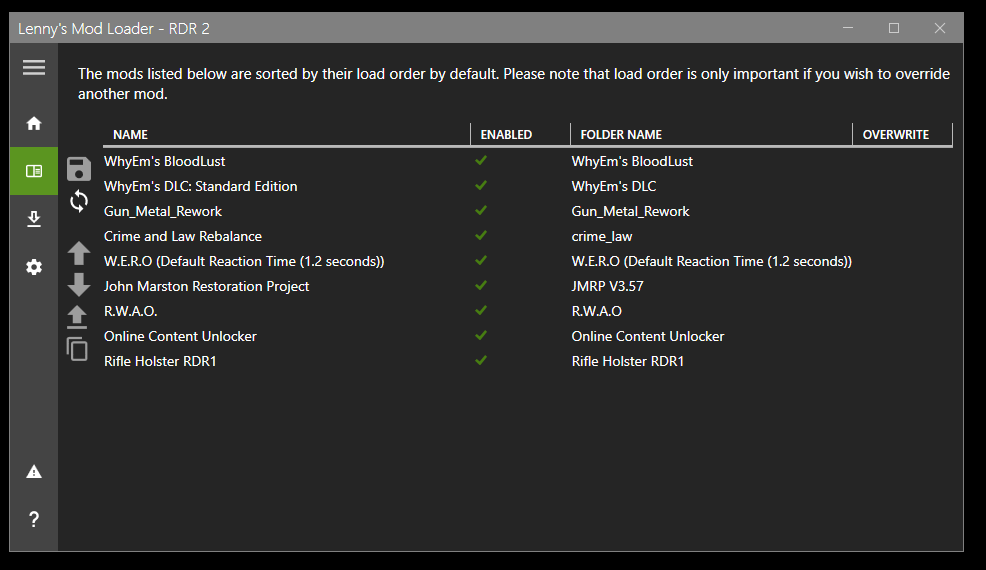Viewport: 986px width, 570px height.
Task: Move selected mod to top
Action: click(79, 317)
